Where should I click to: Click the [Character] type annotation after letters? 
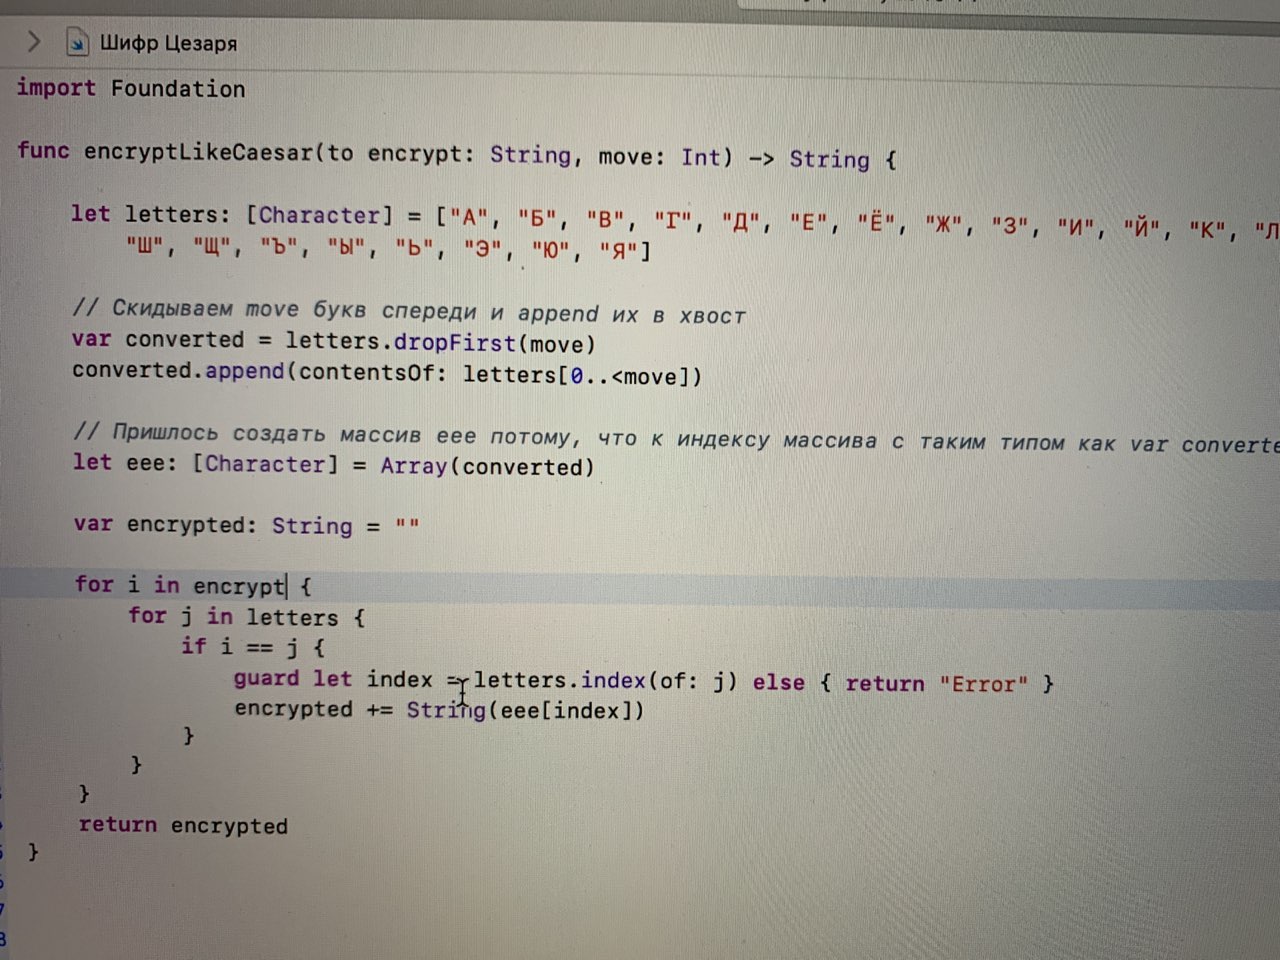coord(320,215)
